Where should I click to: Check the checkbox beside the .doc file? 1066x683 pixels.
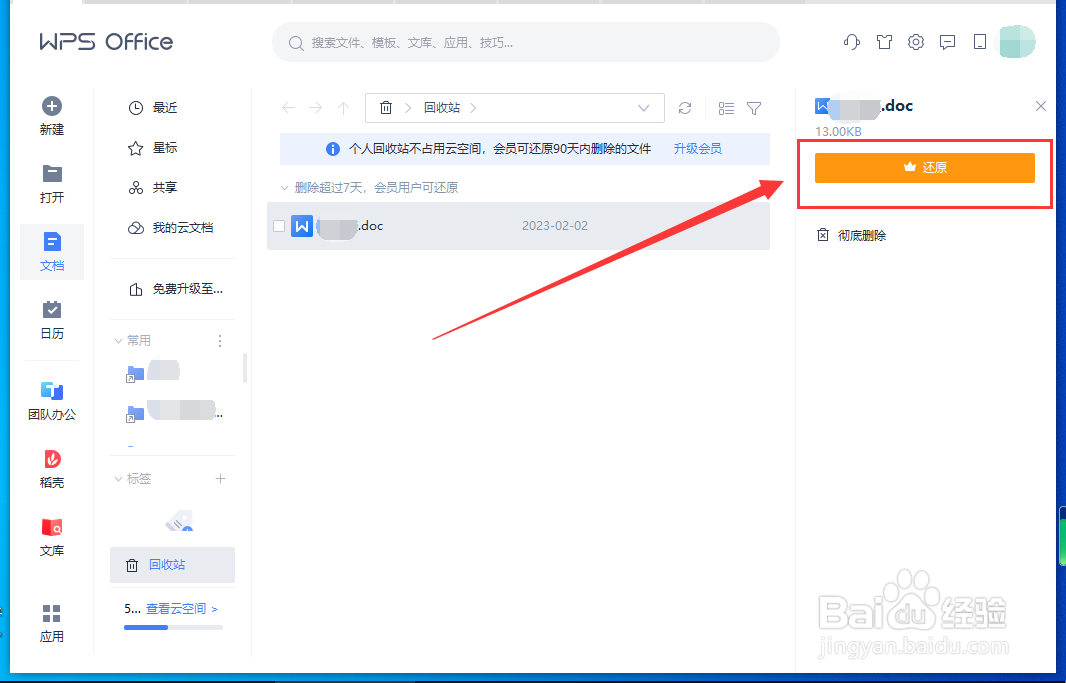(x=279, y=225)
